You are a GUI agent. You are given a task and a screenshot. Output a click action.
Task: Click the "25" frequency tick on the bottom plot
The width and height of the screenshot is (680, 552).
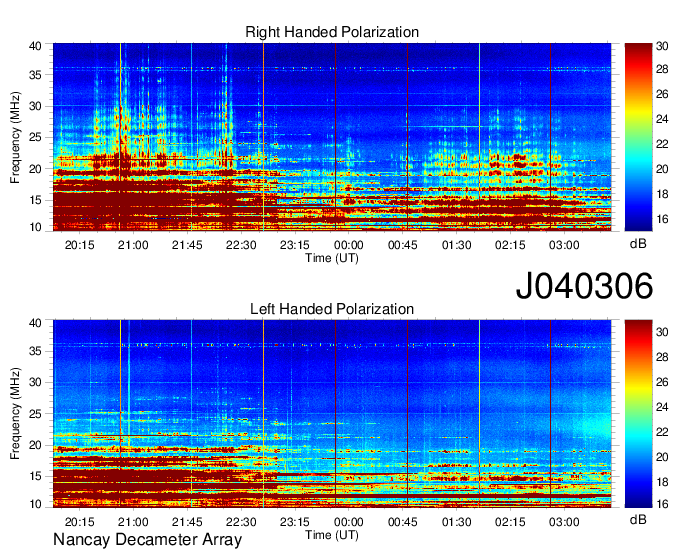(35, 414)
